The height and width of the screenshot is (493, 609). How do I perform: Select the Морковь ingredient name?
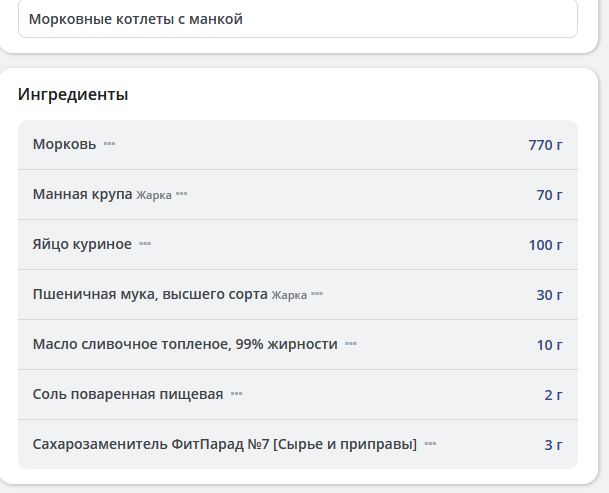[x=64, y=144]
